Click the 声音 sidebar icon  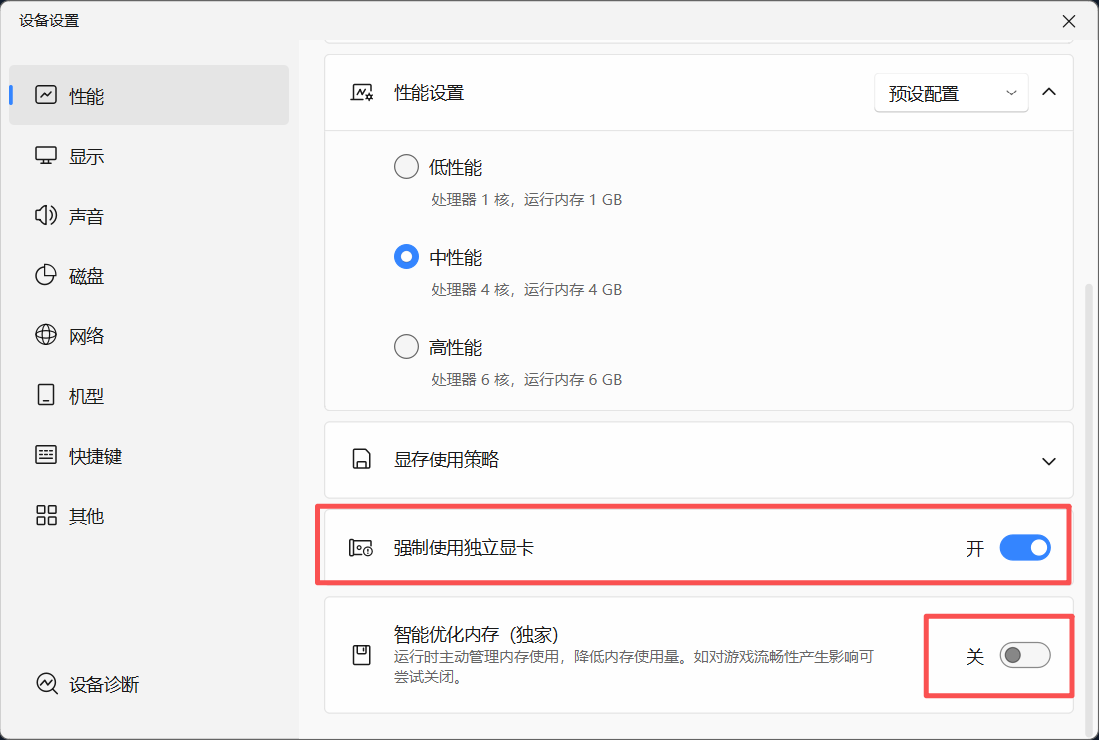45,215
